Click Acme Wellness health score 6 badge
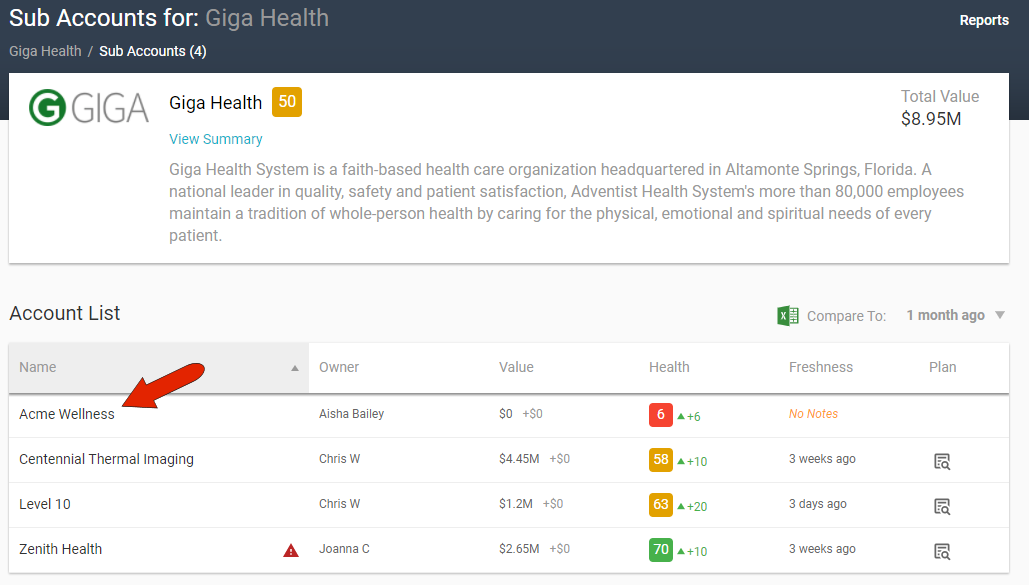This screenshot has width=1029, height=585. pos(660,415)
